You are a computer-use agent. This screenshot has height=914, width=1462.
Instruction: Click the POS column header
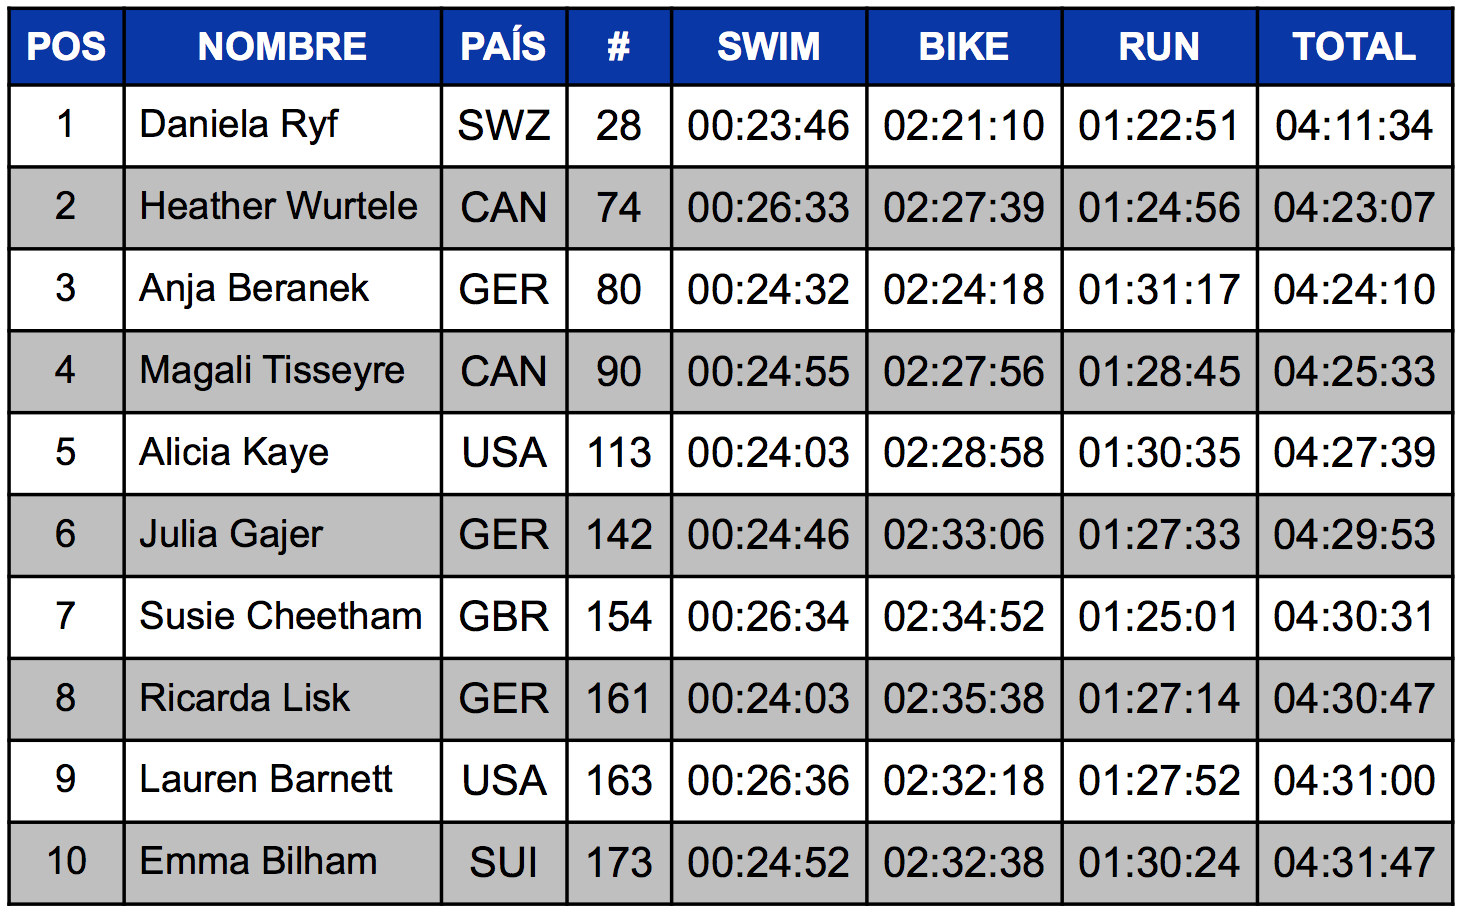(x=66, y=46)
